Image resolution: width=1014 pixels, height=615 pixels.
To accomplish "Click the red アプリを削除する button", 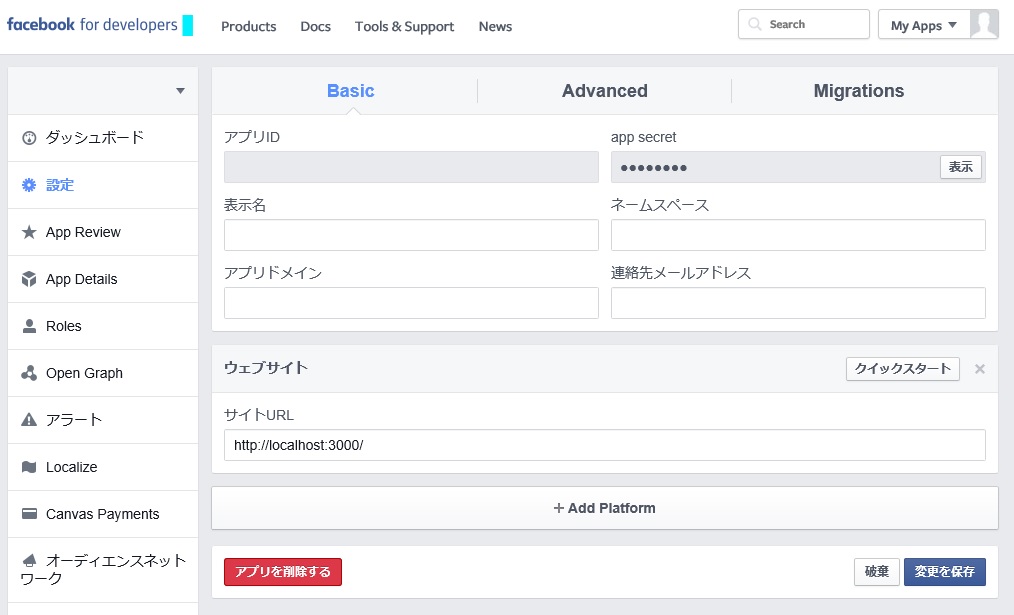I will (283, 572).
